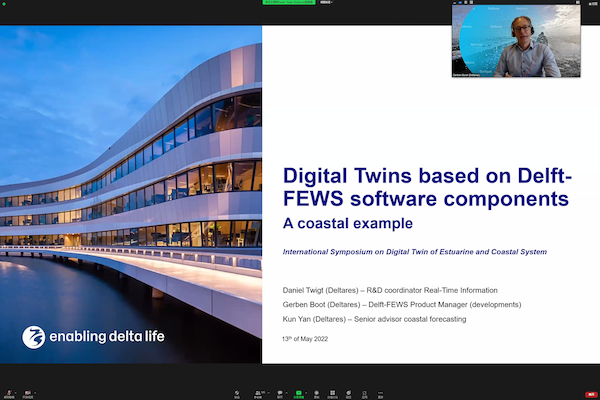Open the Chat panel
Image resolution: width=600 pixels, height=400 pixels.
tap(280, 392)
